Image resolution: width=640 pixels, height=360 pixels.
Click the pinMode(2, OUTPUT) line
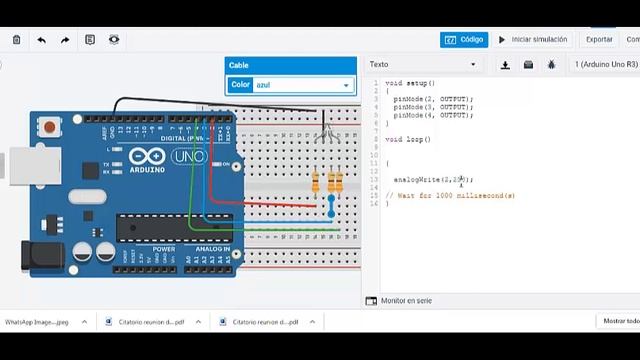click(433, 99)
